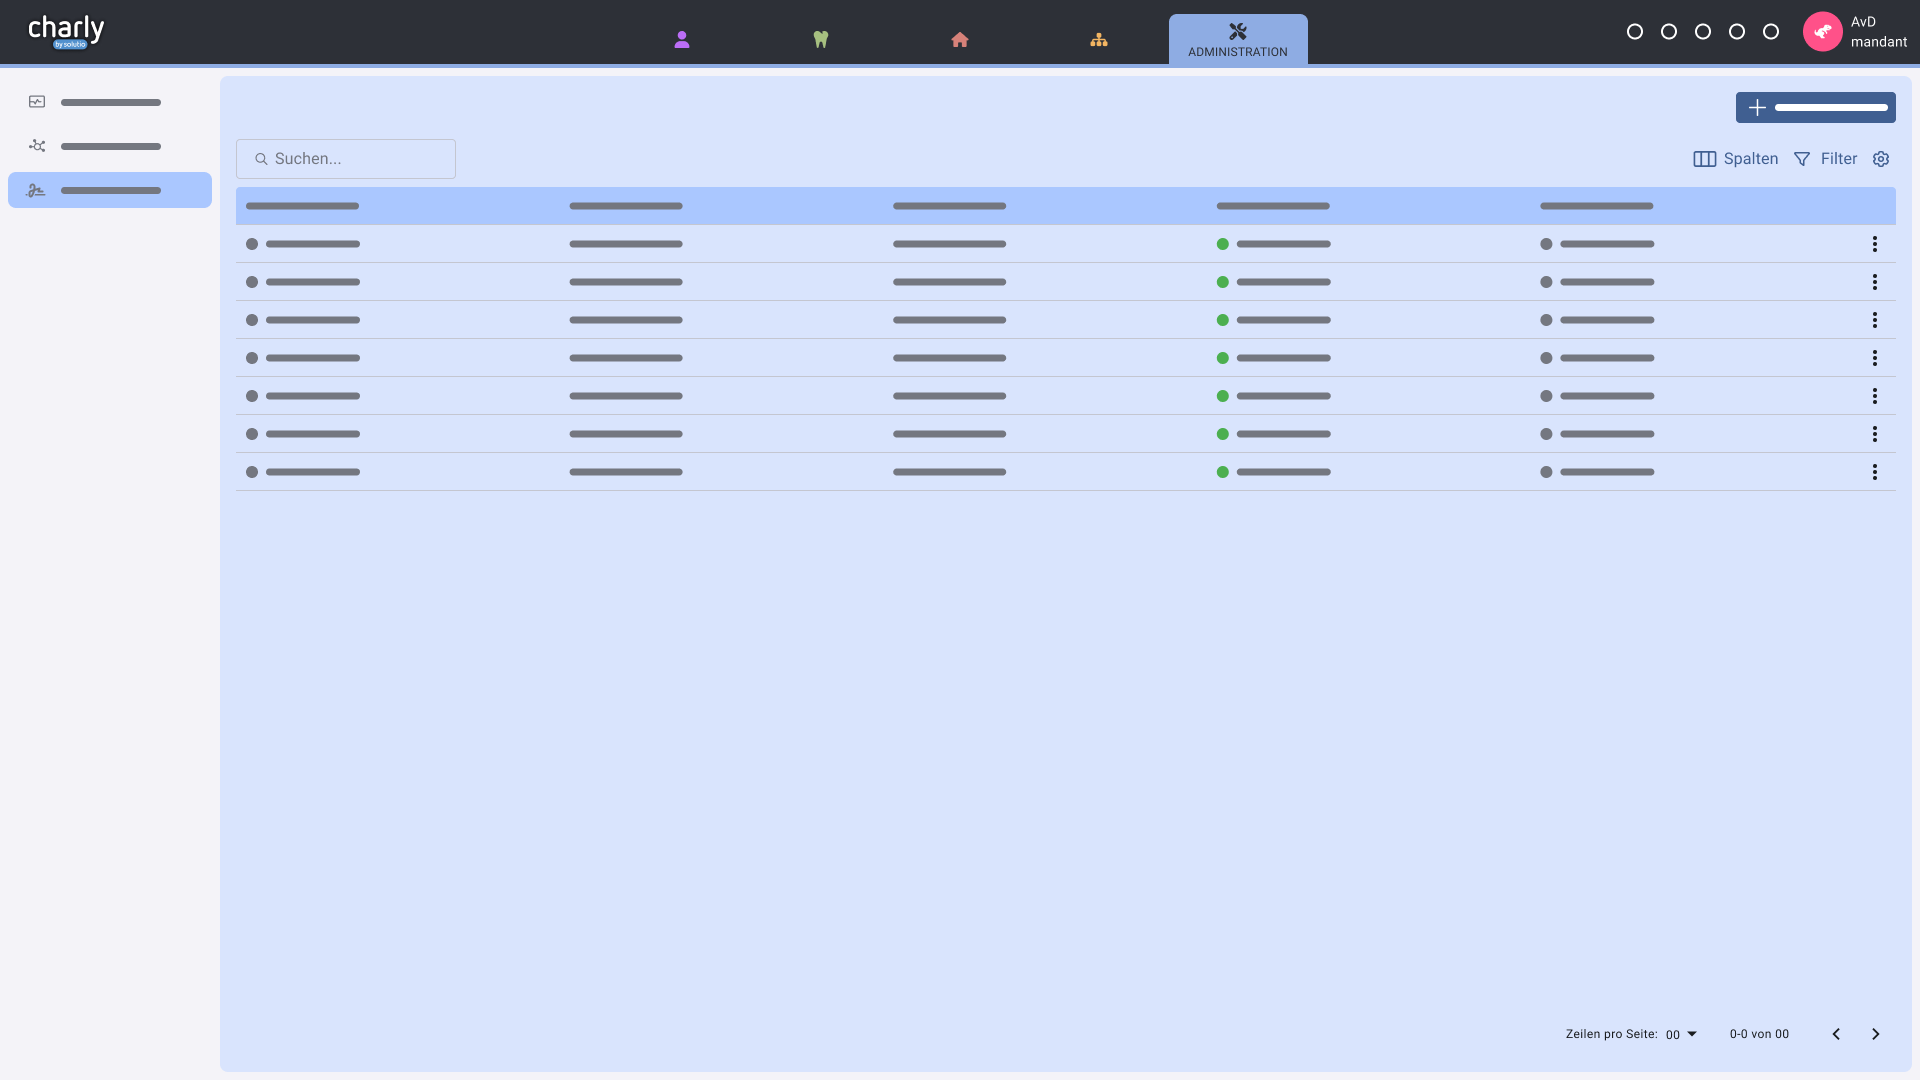Expand the Zeilen pro Seite dropdown
This screenshot has width=1920, height=1080.
[x=1682, y=1034]
